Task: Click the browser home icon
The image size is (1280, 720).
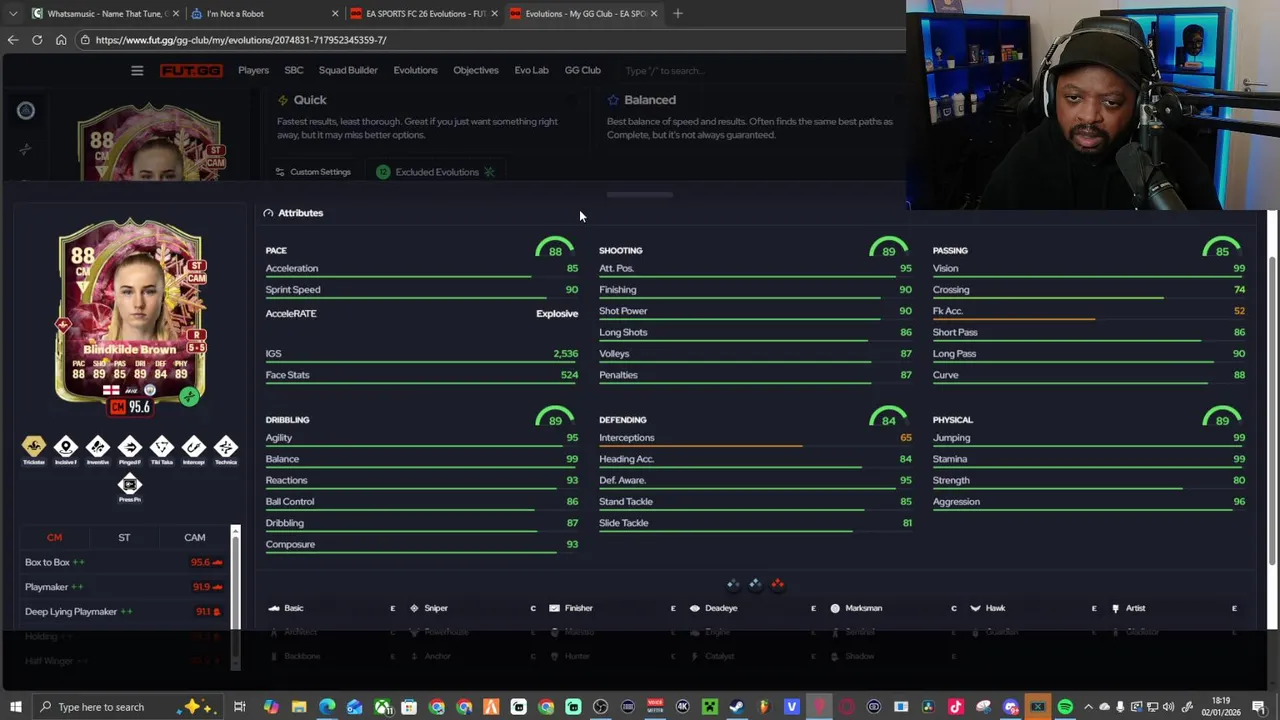Action: coord(61,40)
